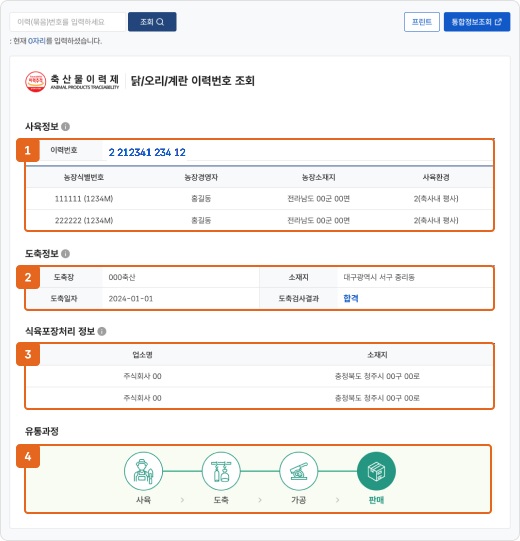520x541 pixels.
Task: Click the traceability number 2 212341 234 12
Action: coord(147,152)
